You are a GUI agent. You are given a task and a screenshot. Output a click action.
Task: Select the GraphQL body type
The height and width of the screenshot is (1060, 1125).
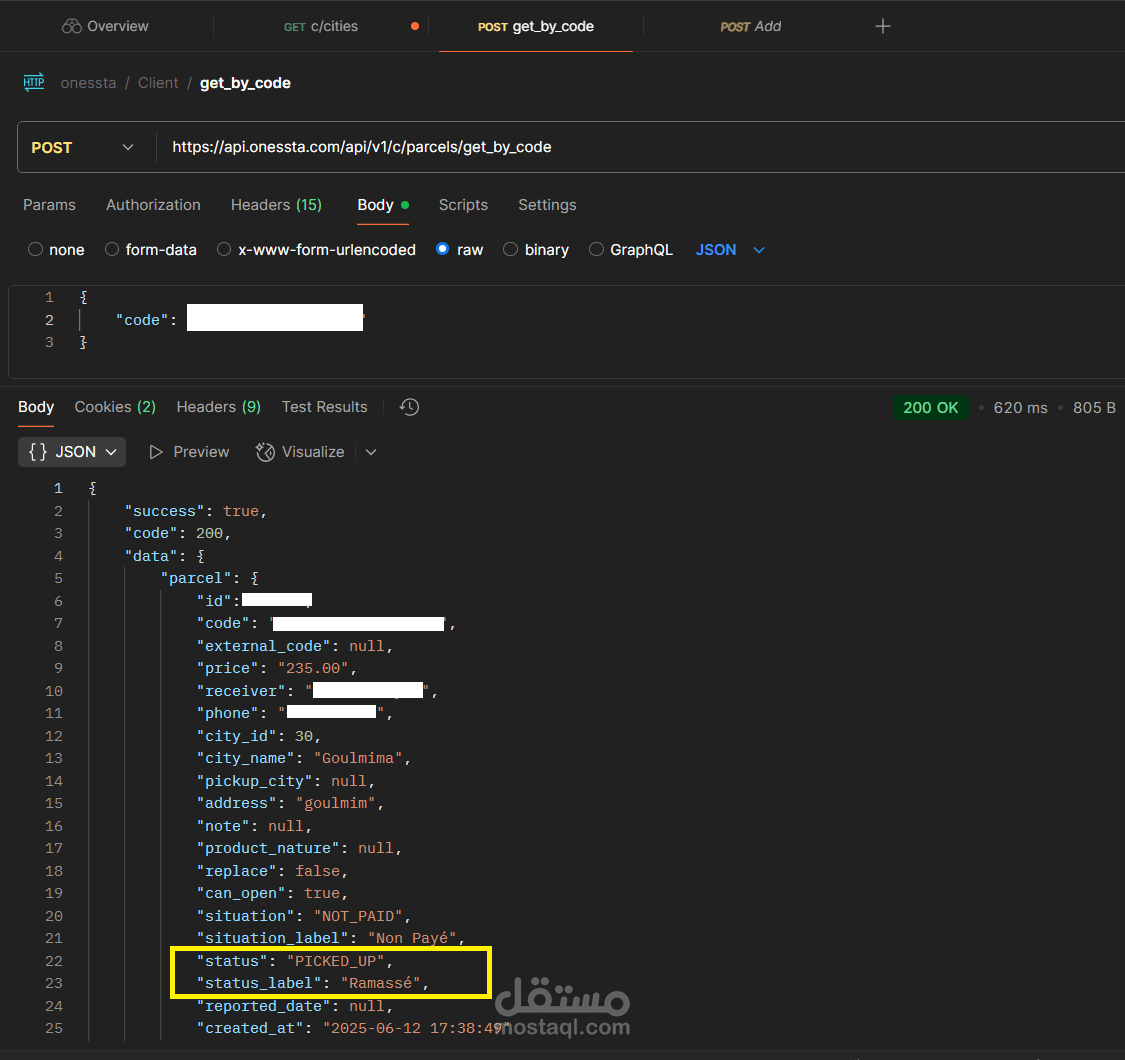pos(631,250)
